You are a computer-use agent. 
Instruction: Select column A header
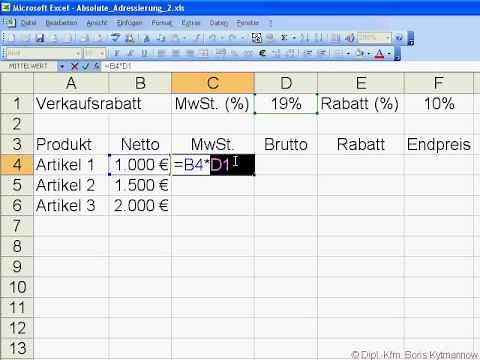point(71,83)
